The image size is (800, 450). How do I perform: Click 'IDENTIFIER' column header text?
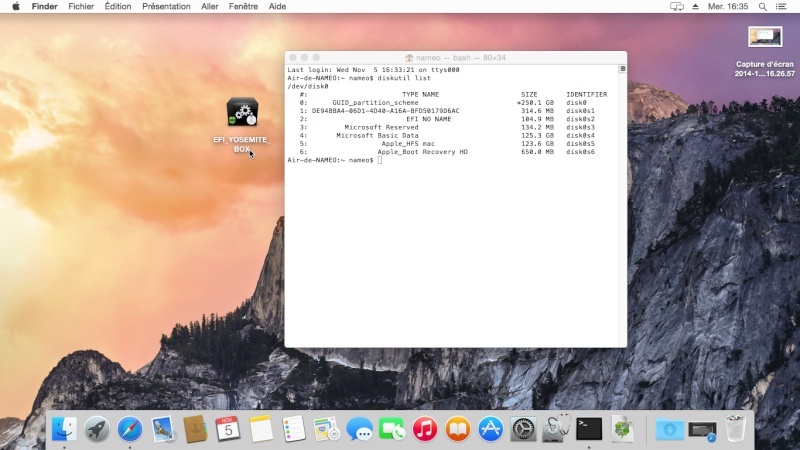586,94
